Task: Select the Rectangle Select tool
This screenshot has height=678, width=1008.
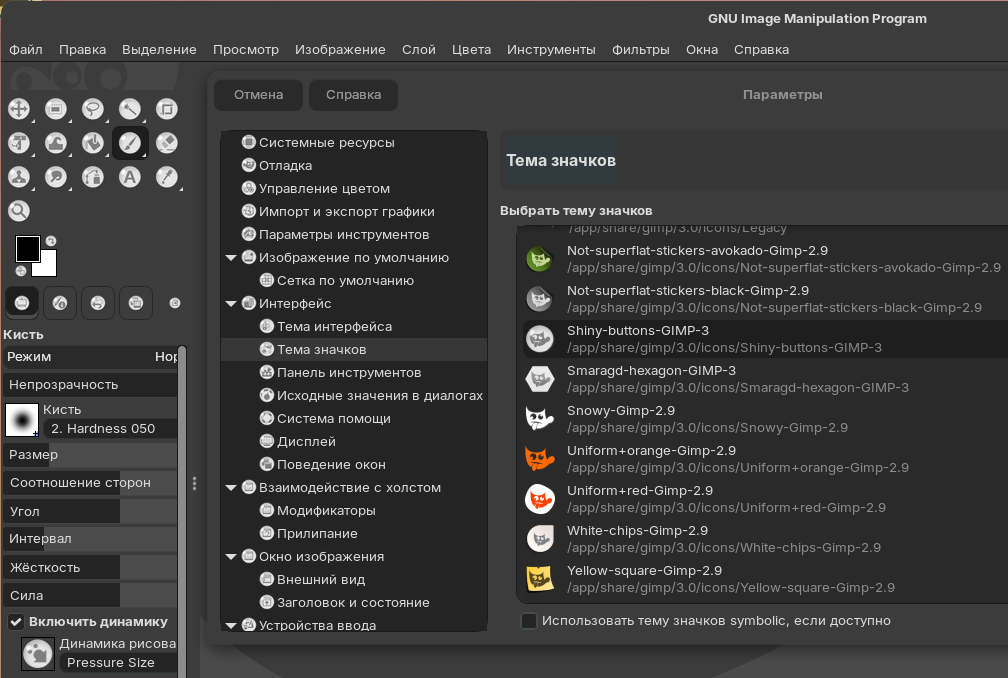Action: [56, 109]
